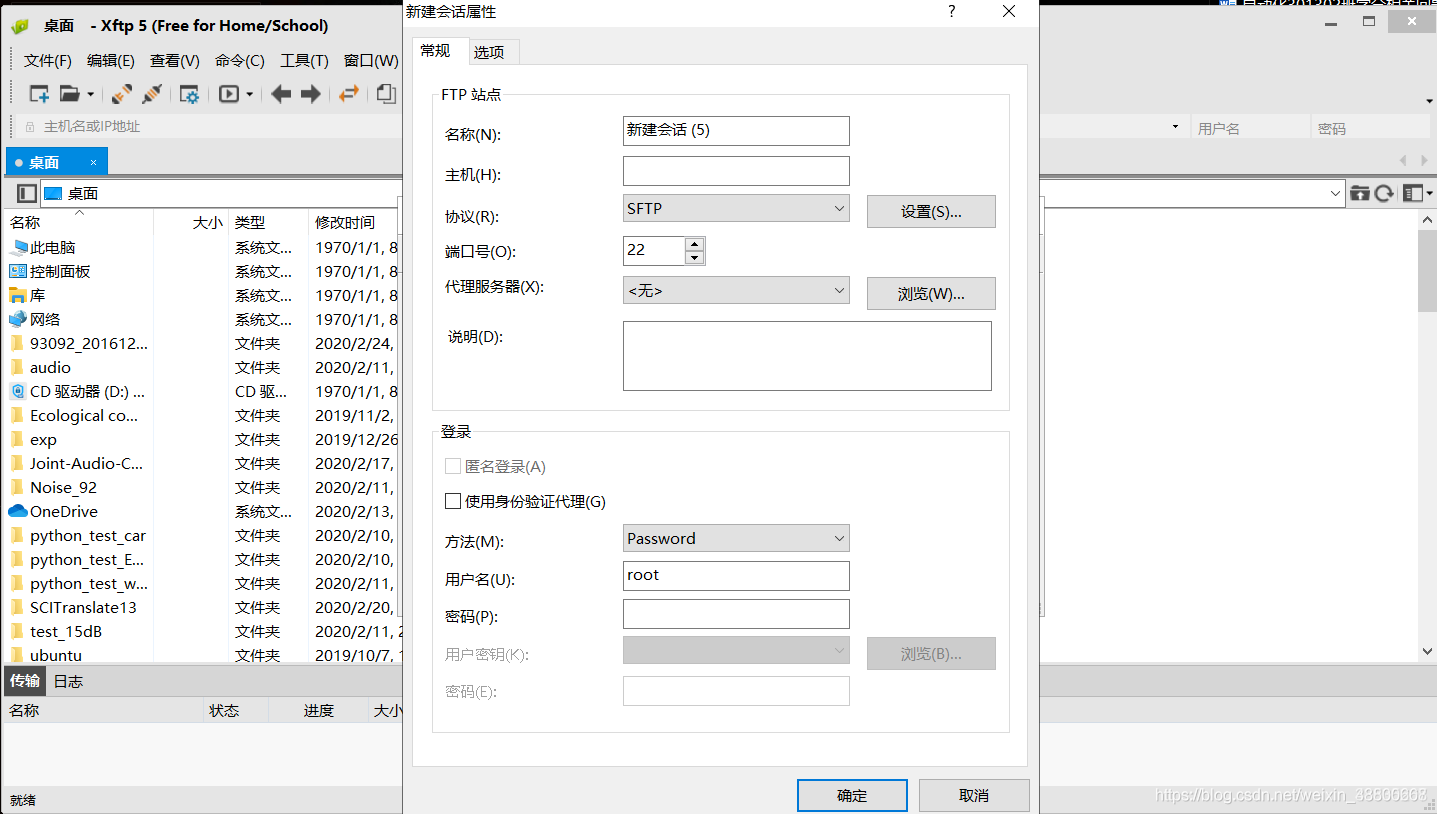
Task: Click the 浏览(W)... button
Action: click(x=931, y=293)
